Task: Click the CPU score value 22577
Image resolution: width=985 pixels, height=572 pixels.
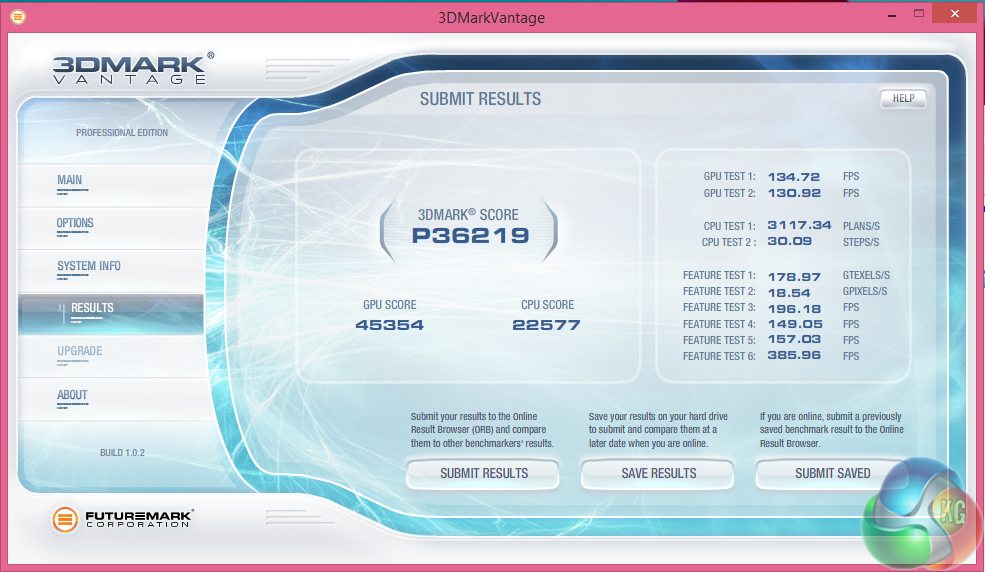Action: click(x=547, y=325)
